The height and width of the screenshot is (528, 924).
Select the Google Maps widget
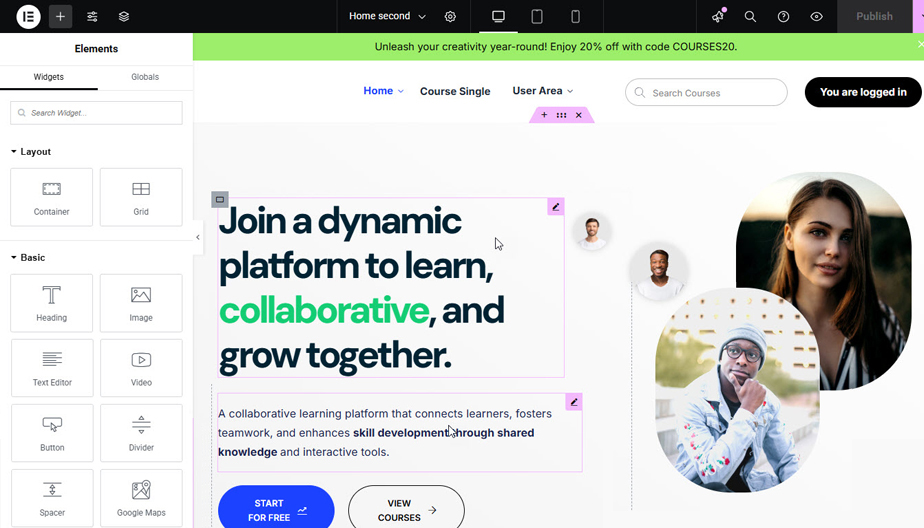[141, 498]
